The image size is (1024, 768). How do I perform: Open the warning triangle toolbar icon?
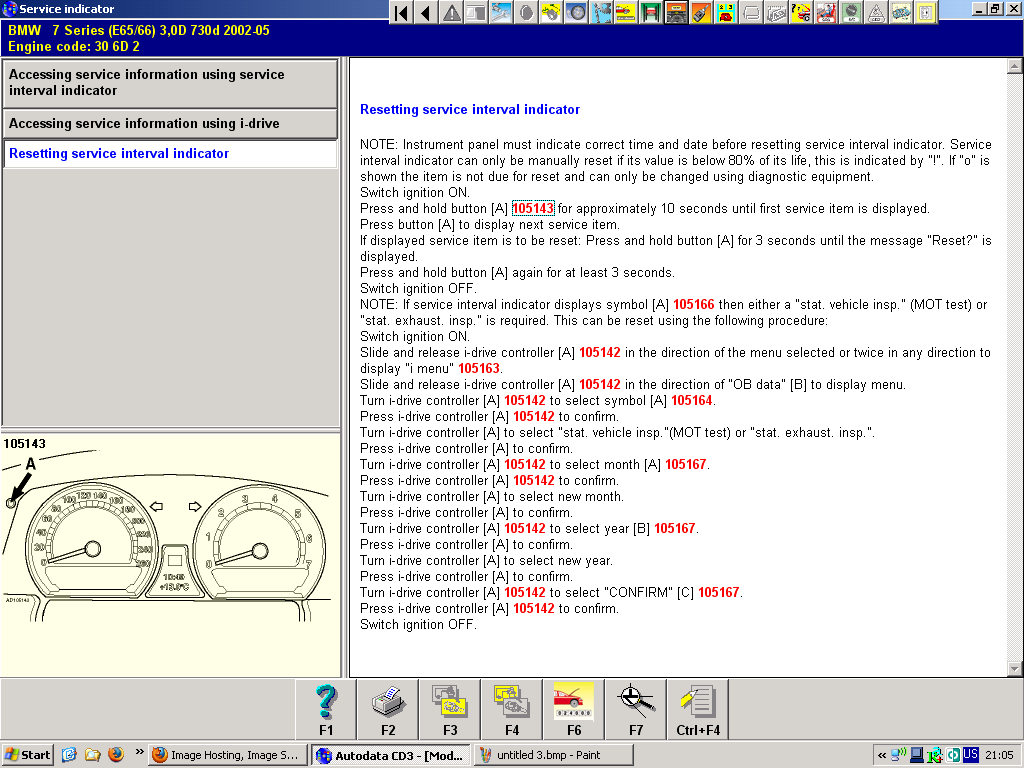(451, 12)
